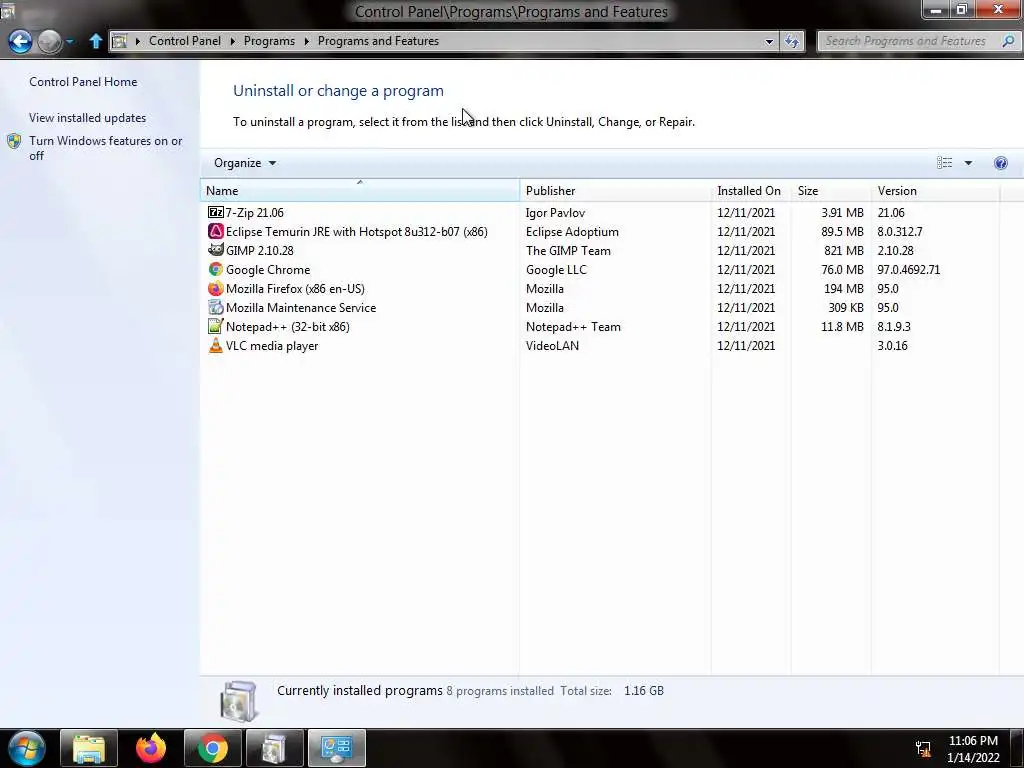Click the VLC media player cone icon

pyautogui.click(x=216, y=345)
